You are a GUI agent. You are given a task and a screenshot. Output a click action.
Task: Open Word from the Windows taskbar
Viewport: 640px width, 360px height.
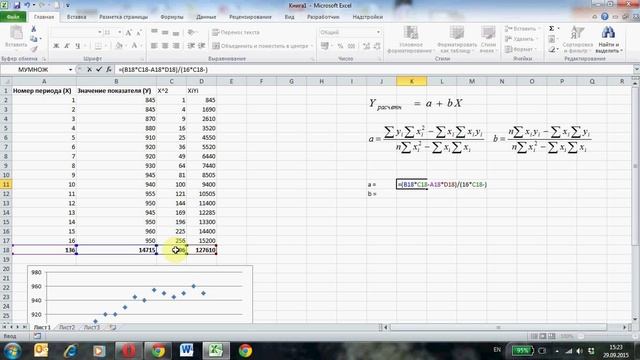coord(187,350)
